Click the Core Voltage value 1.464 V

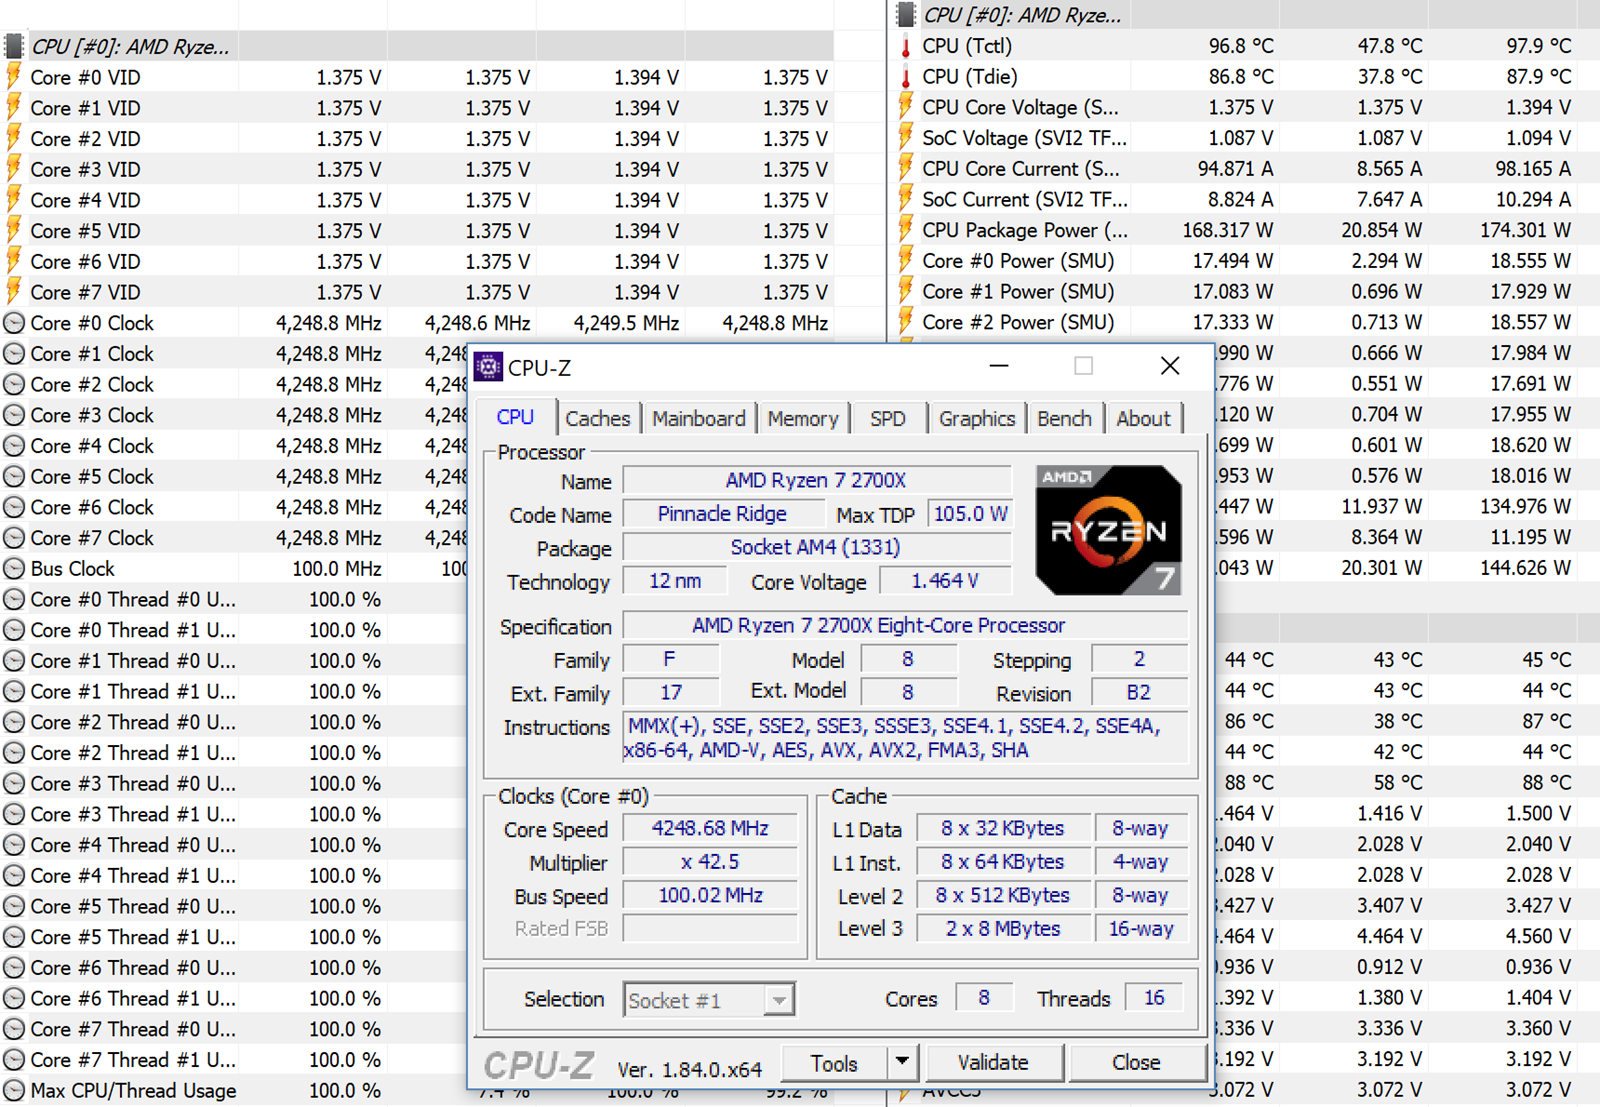pos(944,581)
